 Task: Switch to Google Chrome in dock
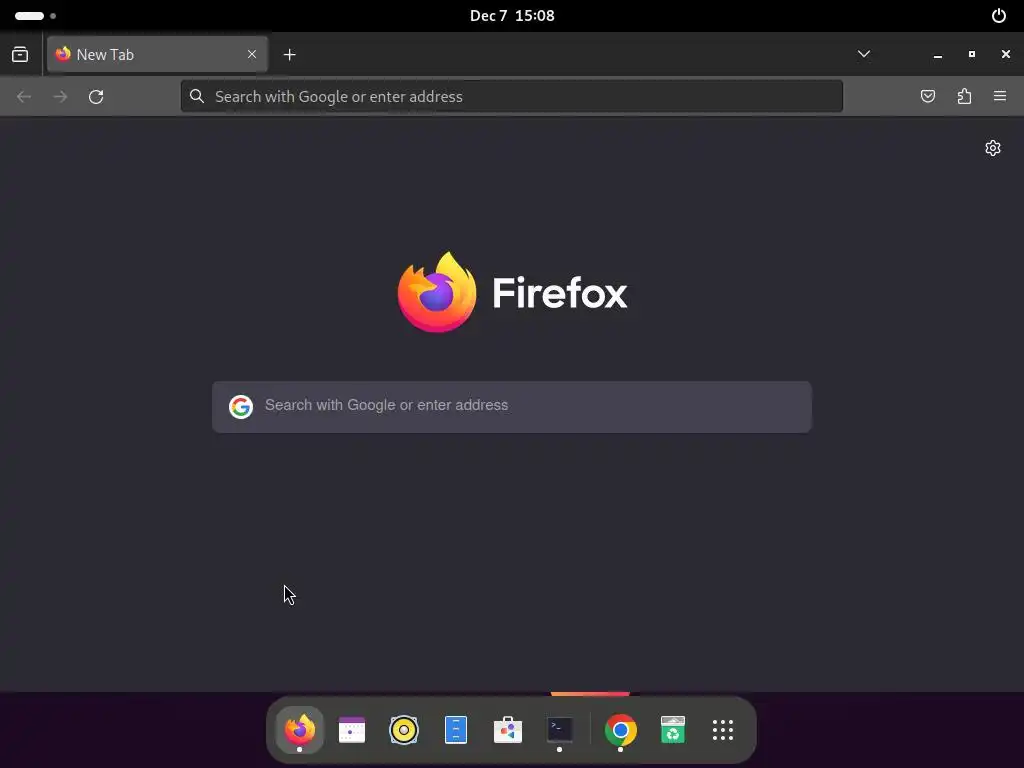point(620,729)
